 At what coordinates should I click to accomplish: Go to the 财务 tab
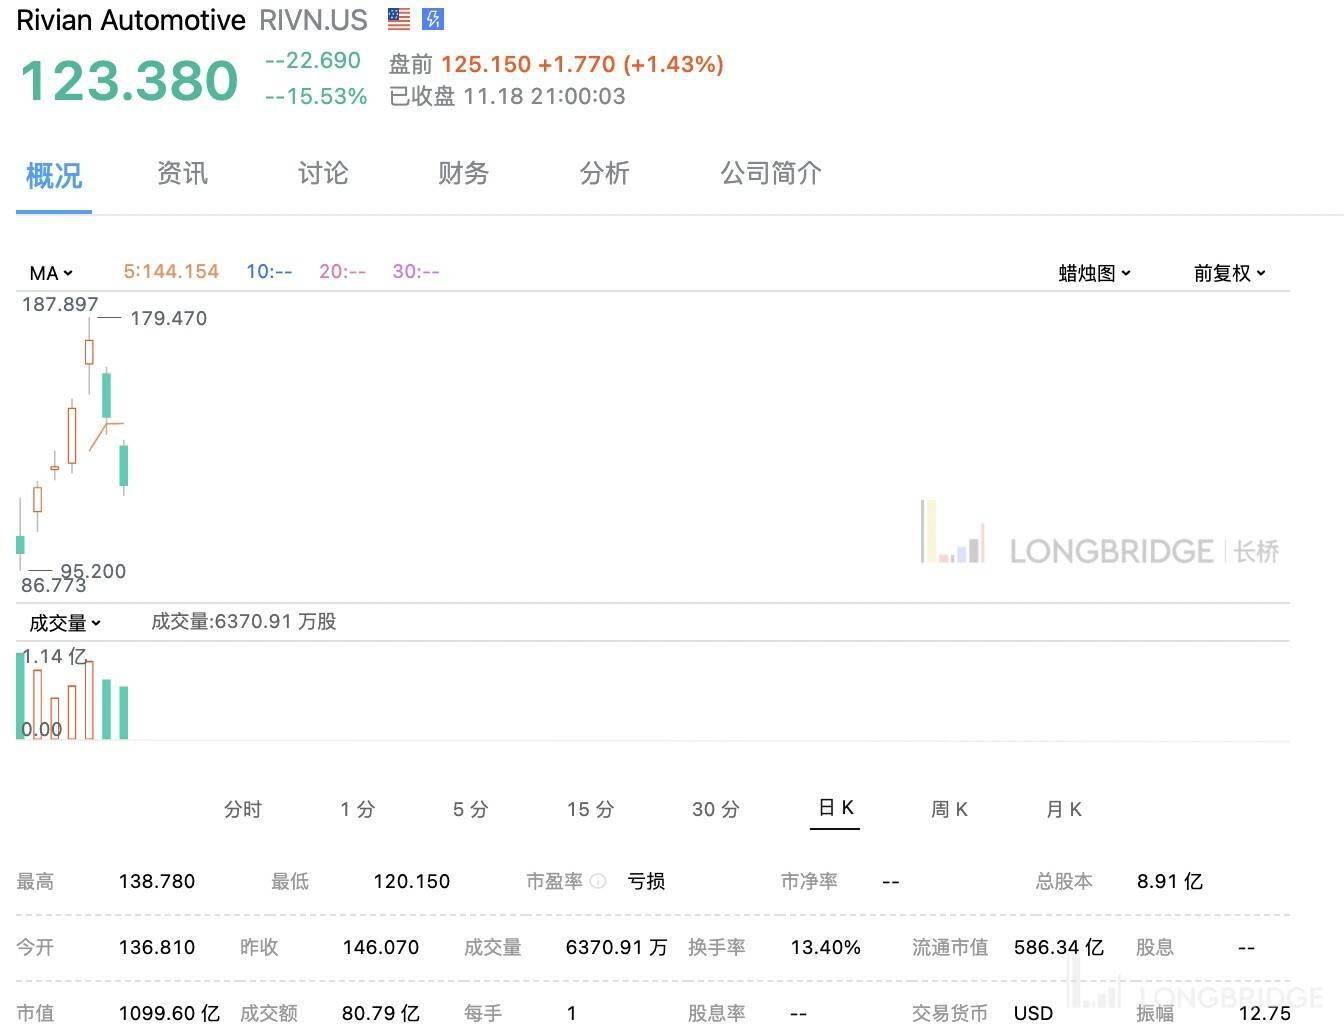(463, 174)
